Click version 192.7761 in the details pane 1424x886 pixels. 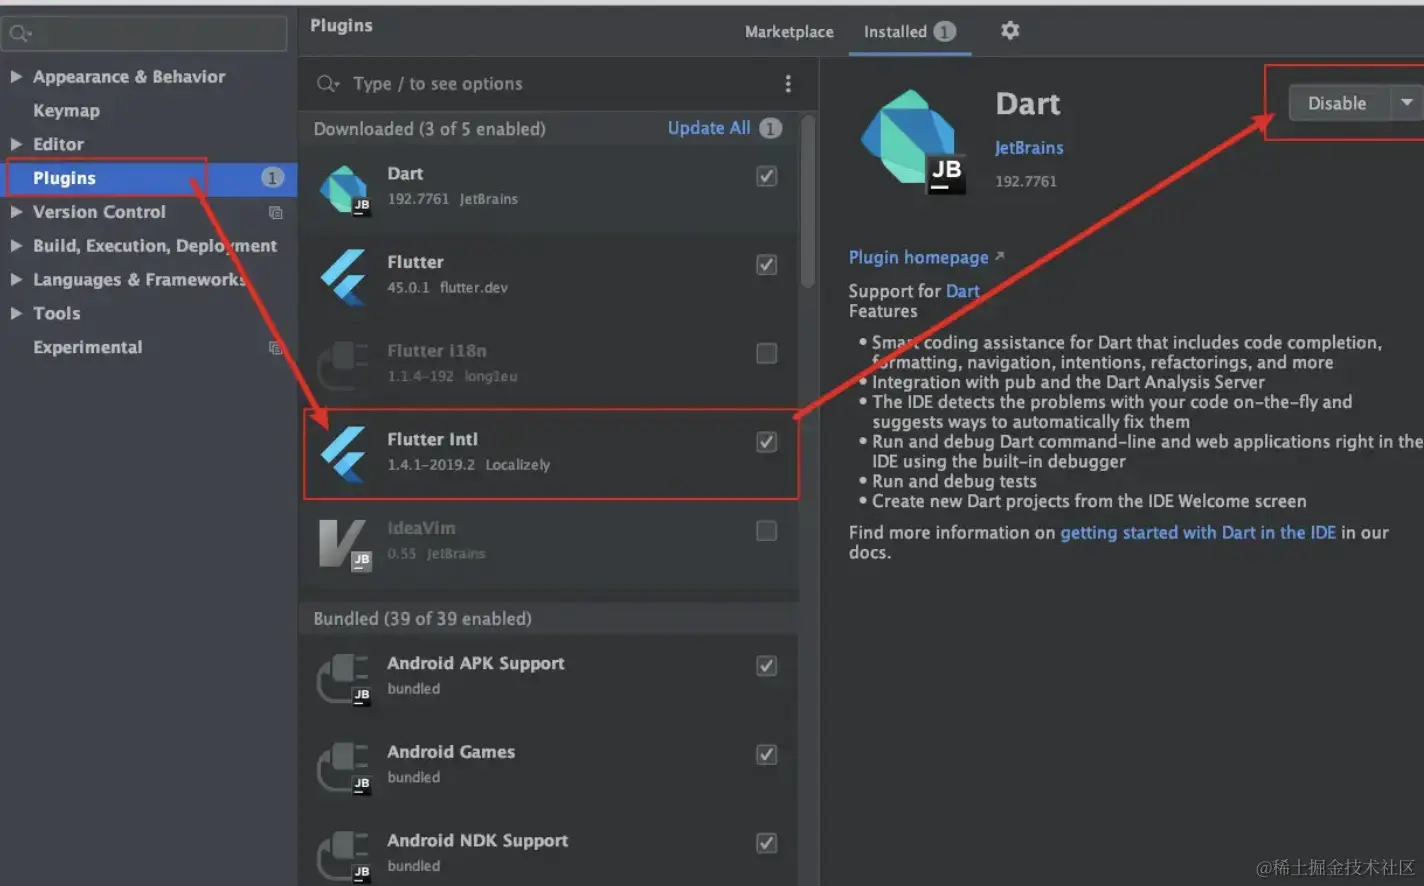click(x=1025, y=181)
